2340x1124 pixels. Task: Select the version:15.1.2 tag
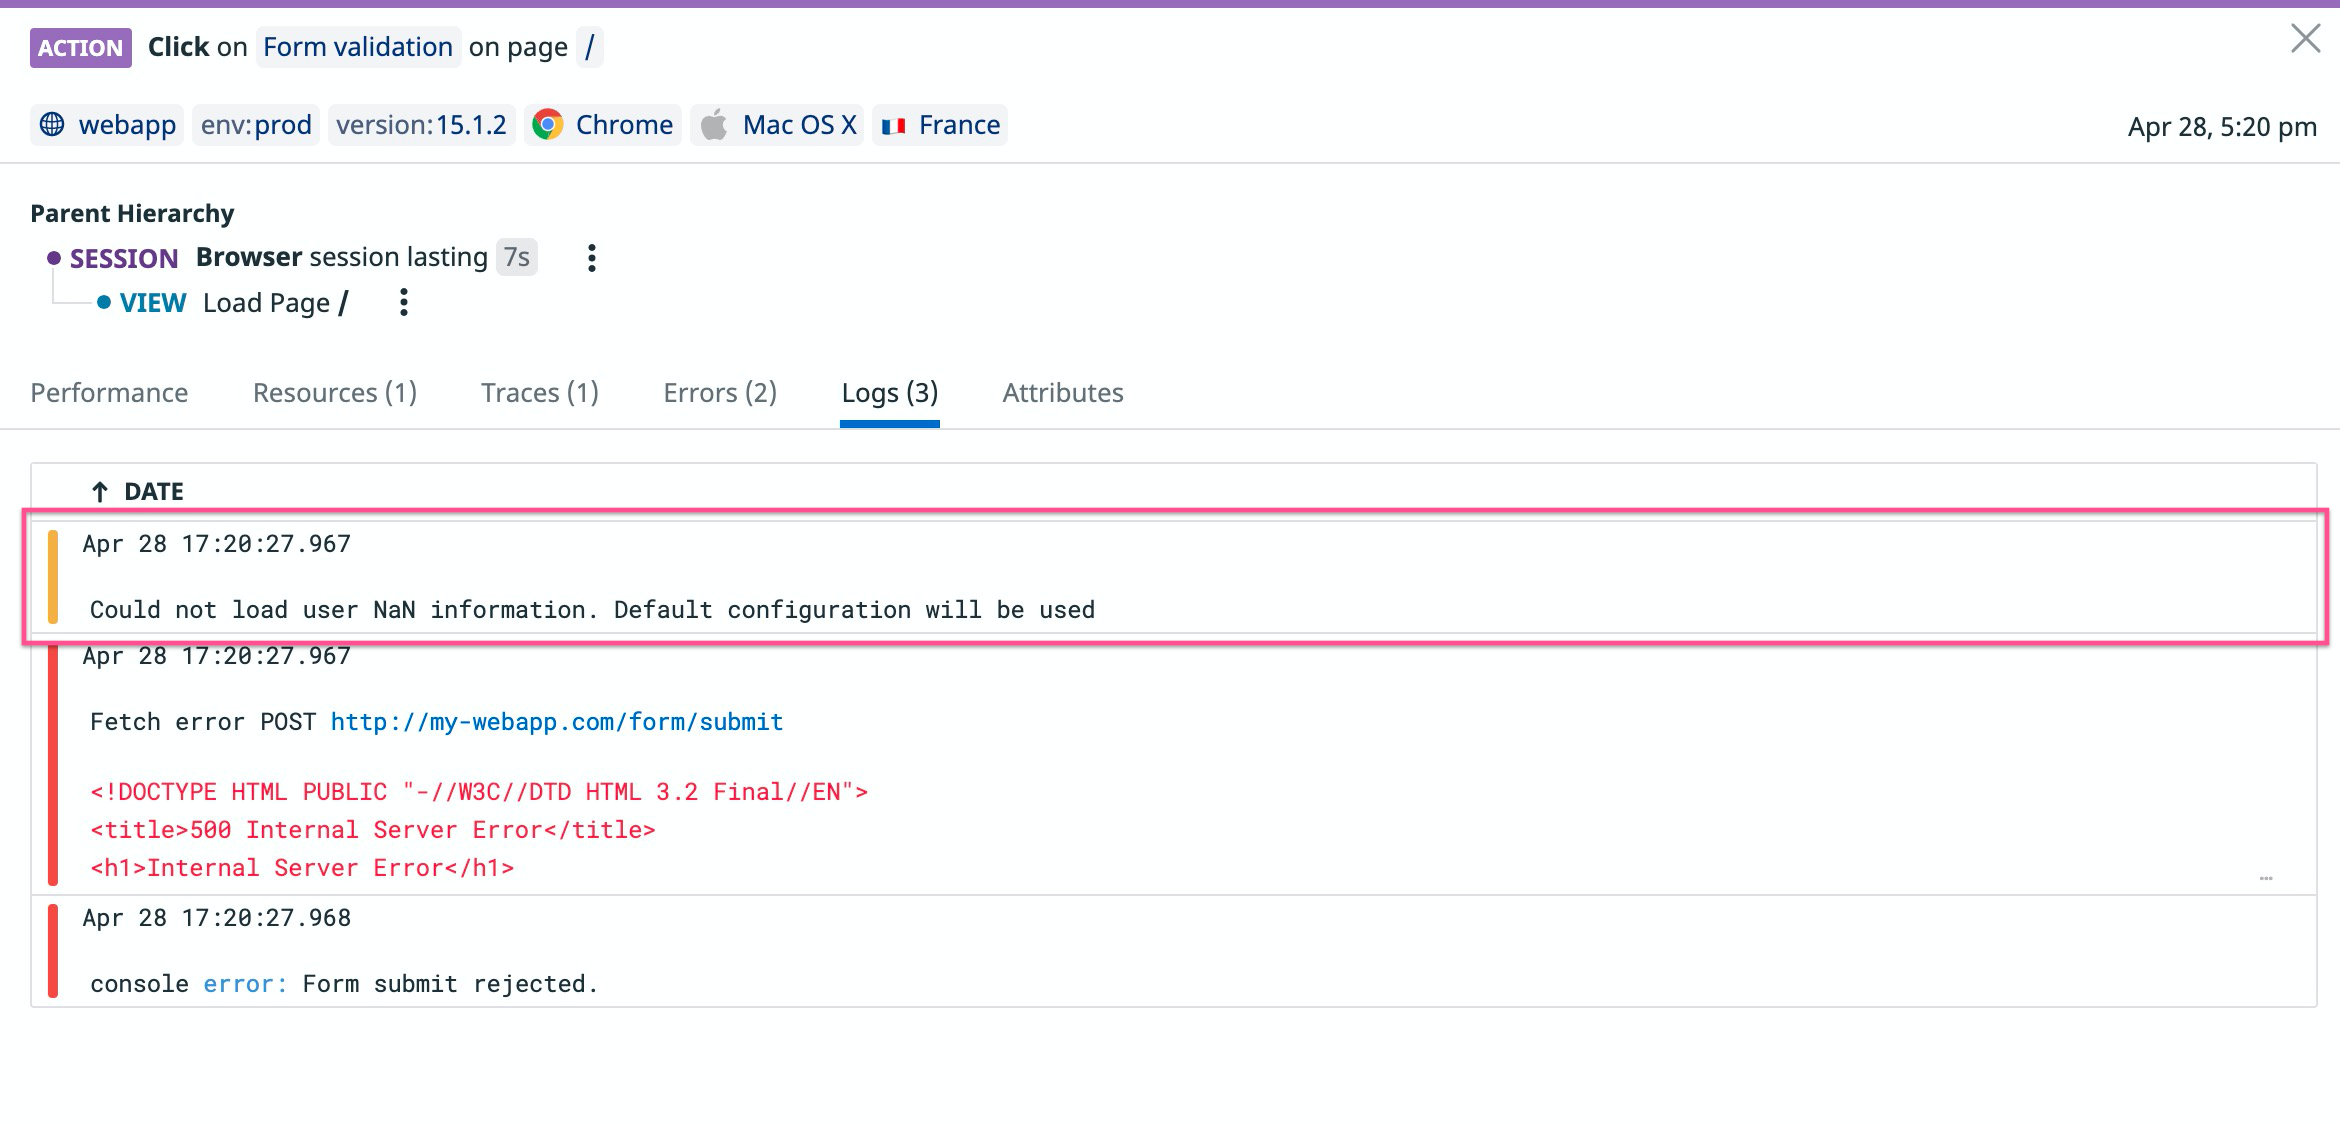click(x=421, y=125)
